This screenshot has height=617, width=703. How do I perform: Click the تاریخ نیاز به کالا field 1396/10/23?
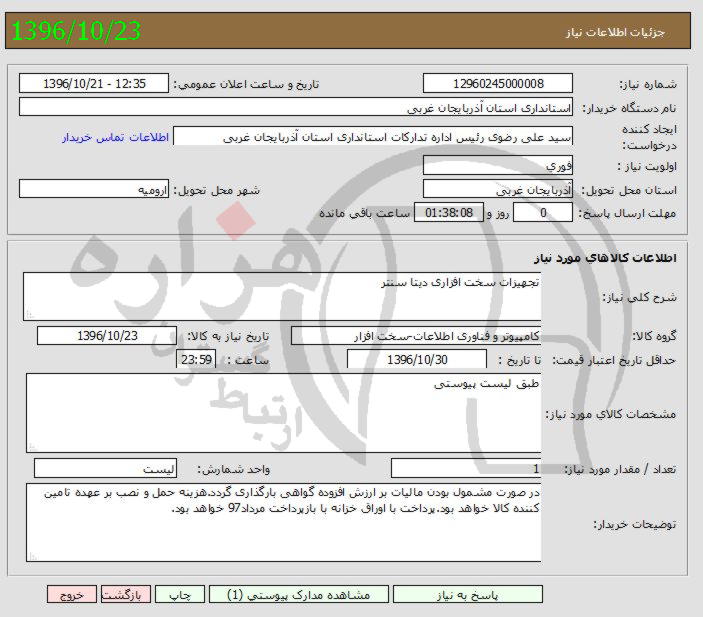pos(107,336)
